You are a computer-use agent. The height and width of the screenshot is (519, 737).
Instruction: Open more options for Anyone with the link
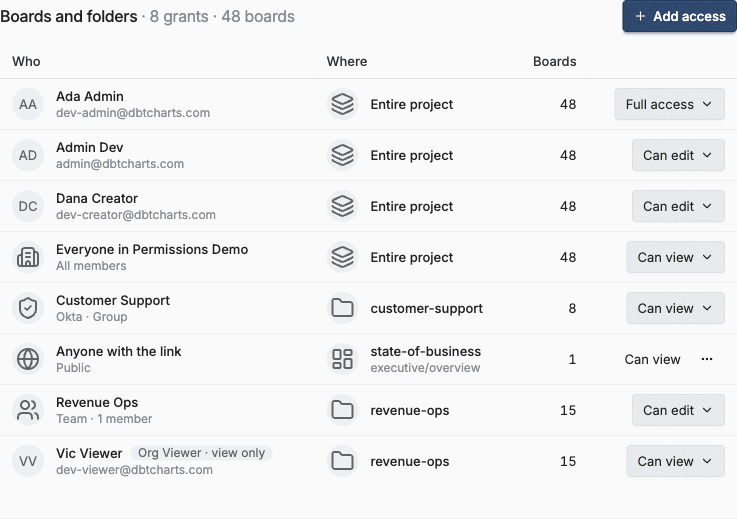click(706, 359)
